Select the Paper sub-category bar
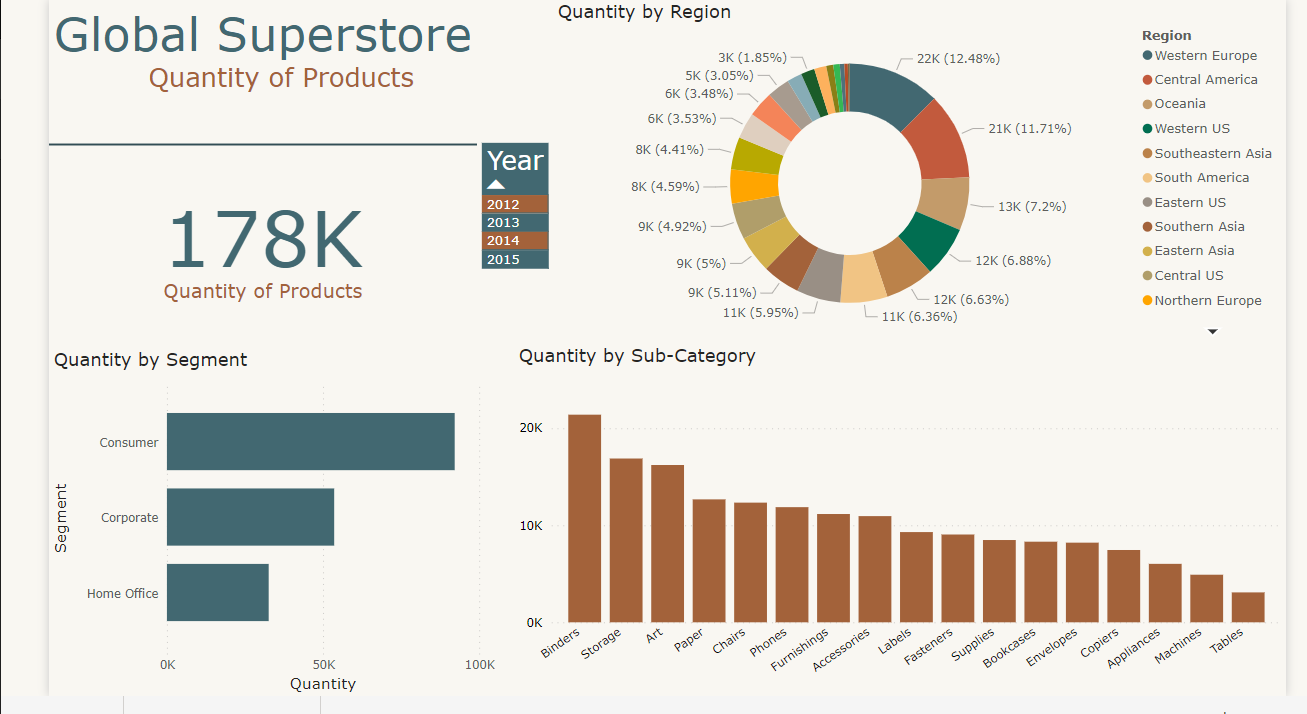Screen dimensions: 1307x714 (709, 560)
